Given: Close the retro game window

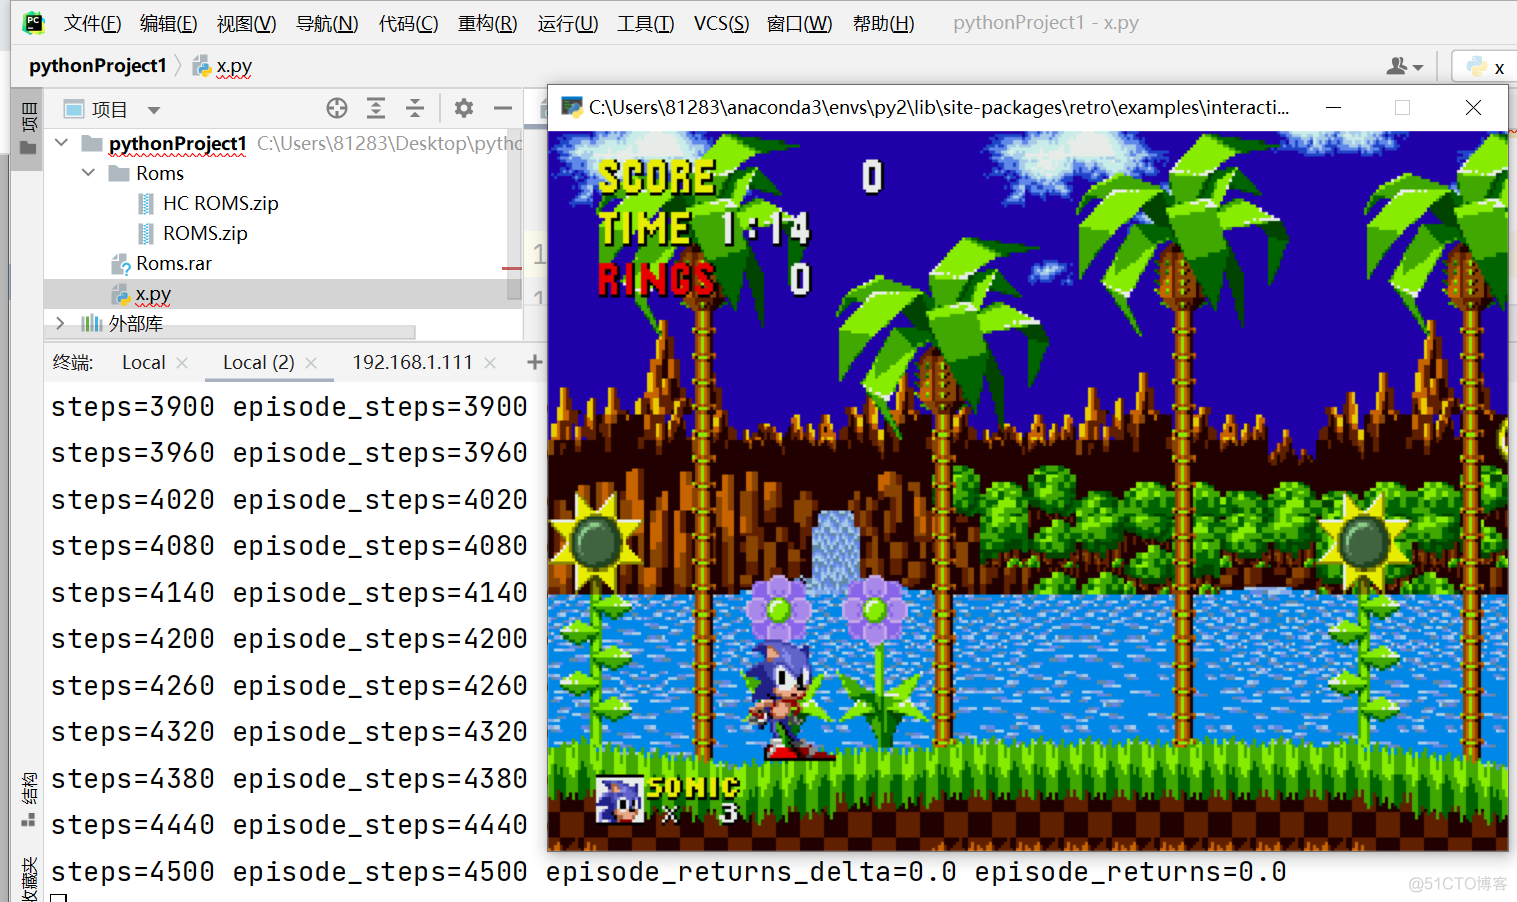Looking at the screenshot, I should [x=1473, y=107].
